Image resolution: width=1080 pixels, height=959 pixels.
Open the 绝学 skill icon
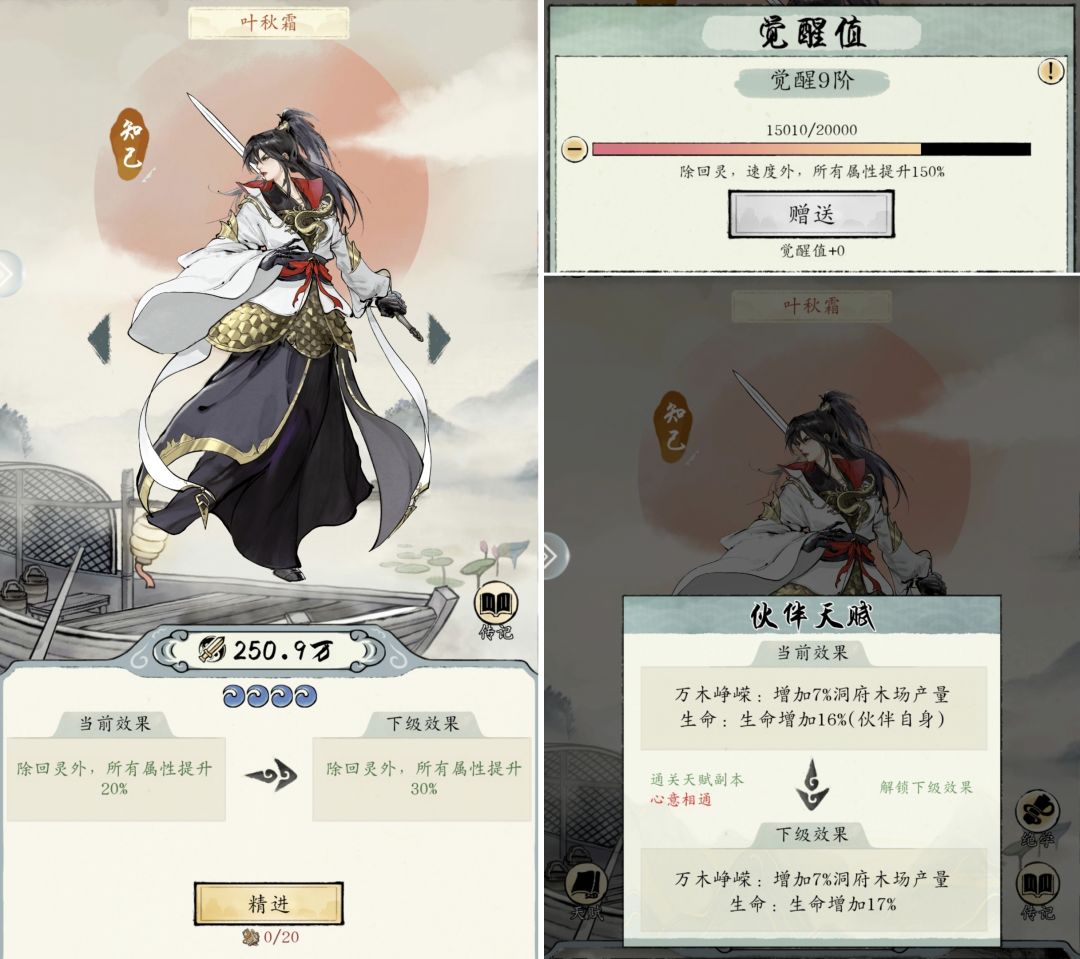(1037, 818)
